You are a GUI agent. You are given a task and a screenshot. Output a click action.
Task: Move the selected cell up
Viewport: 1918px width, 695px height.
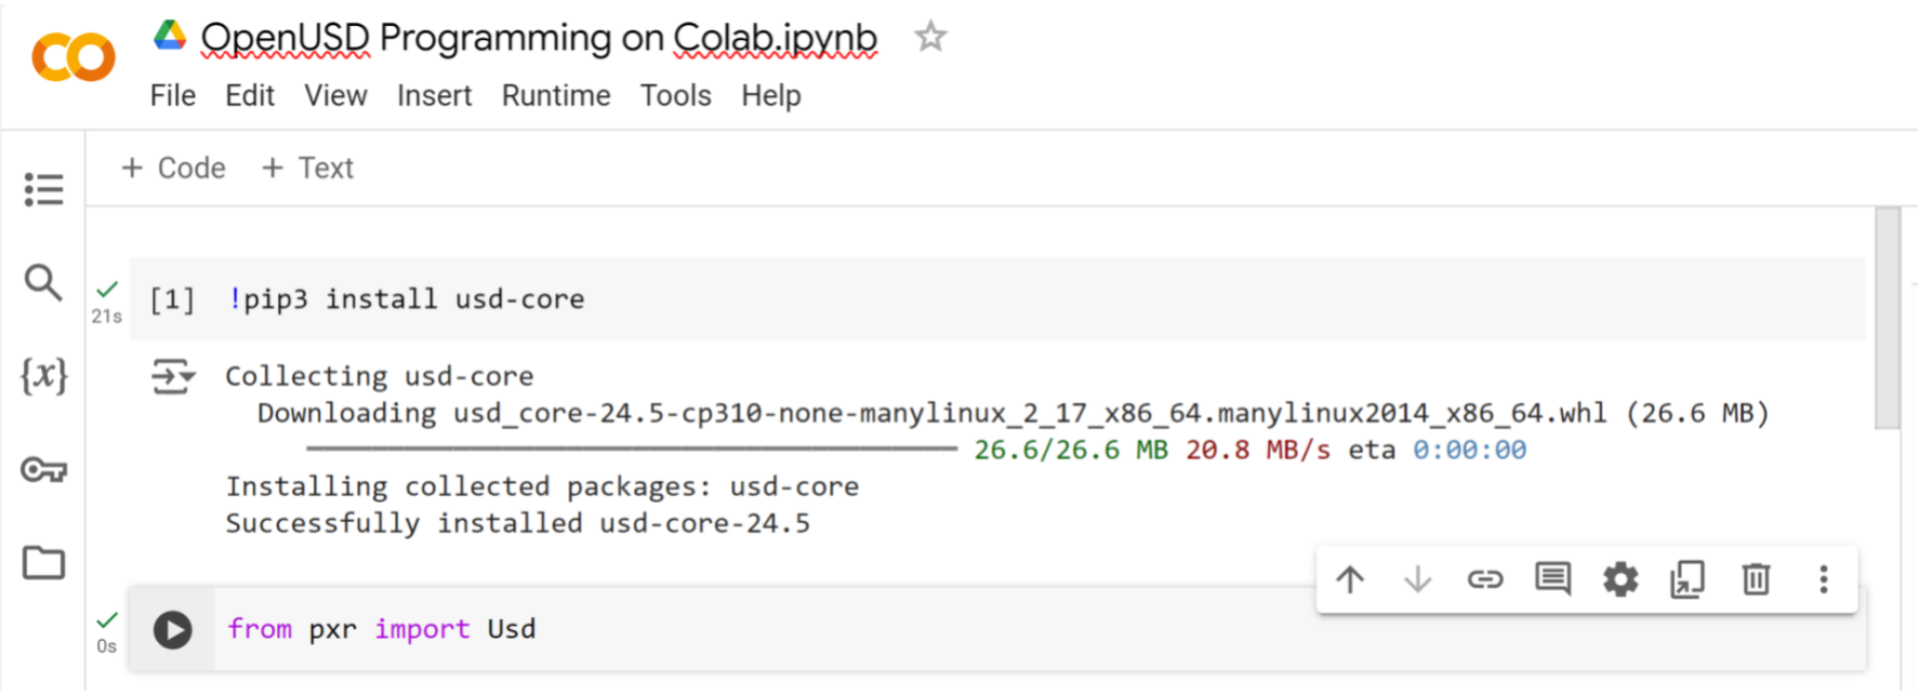coord(1350,580)
